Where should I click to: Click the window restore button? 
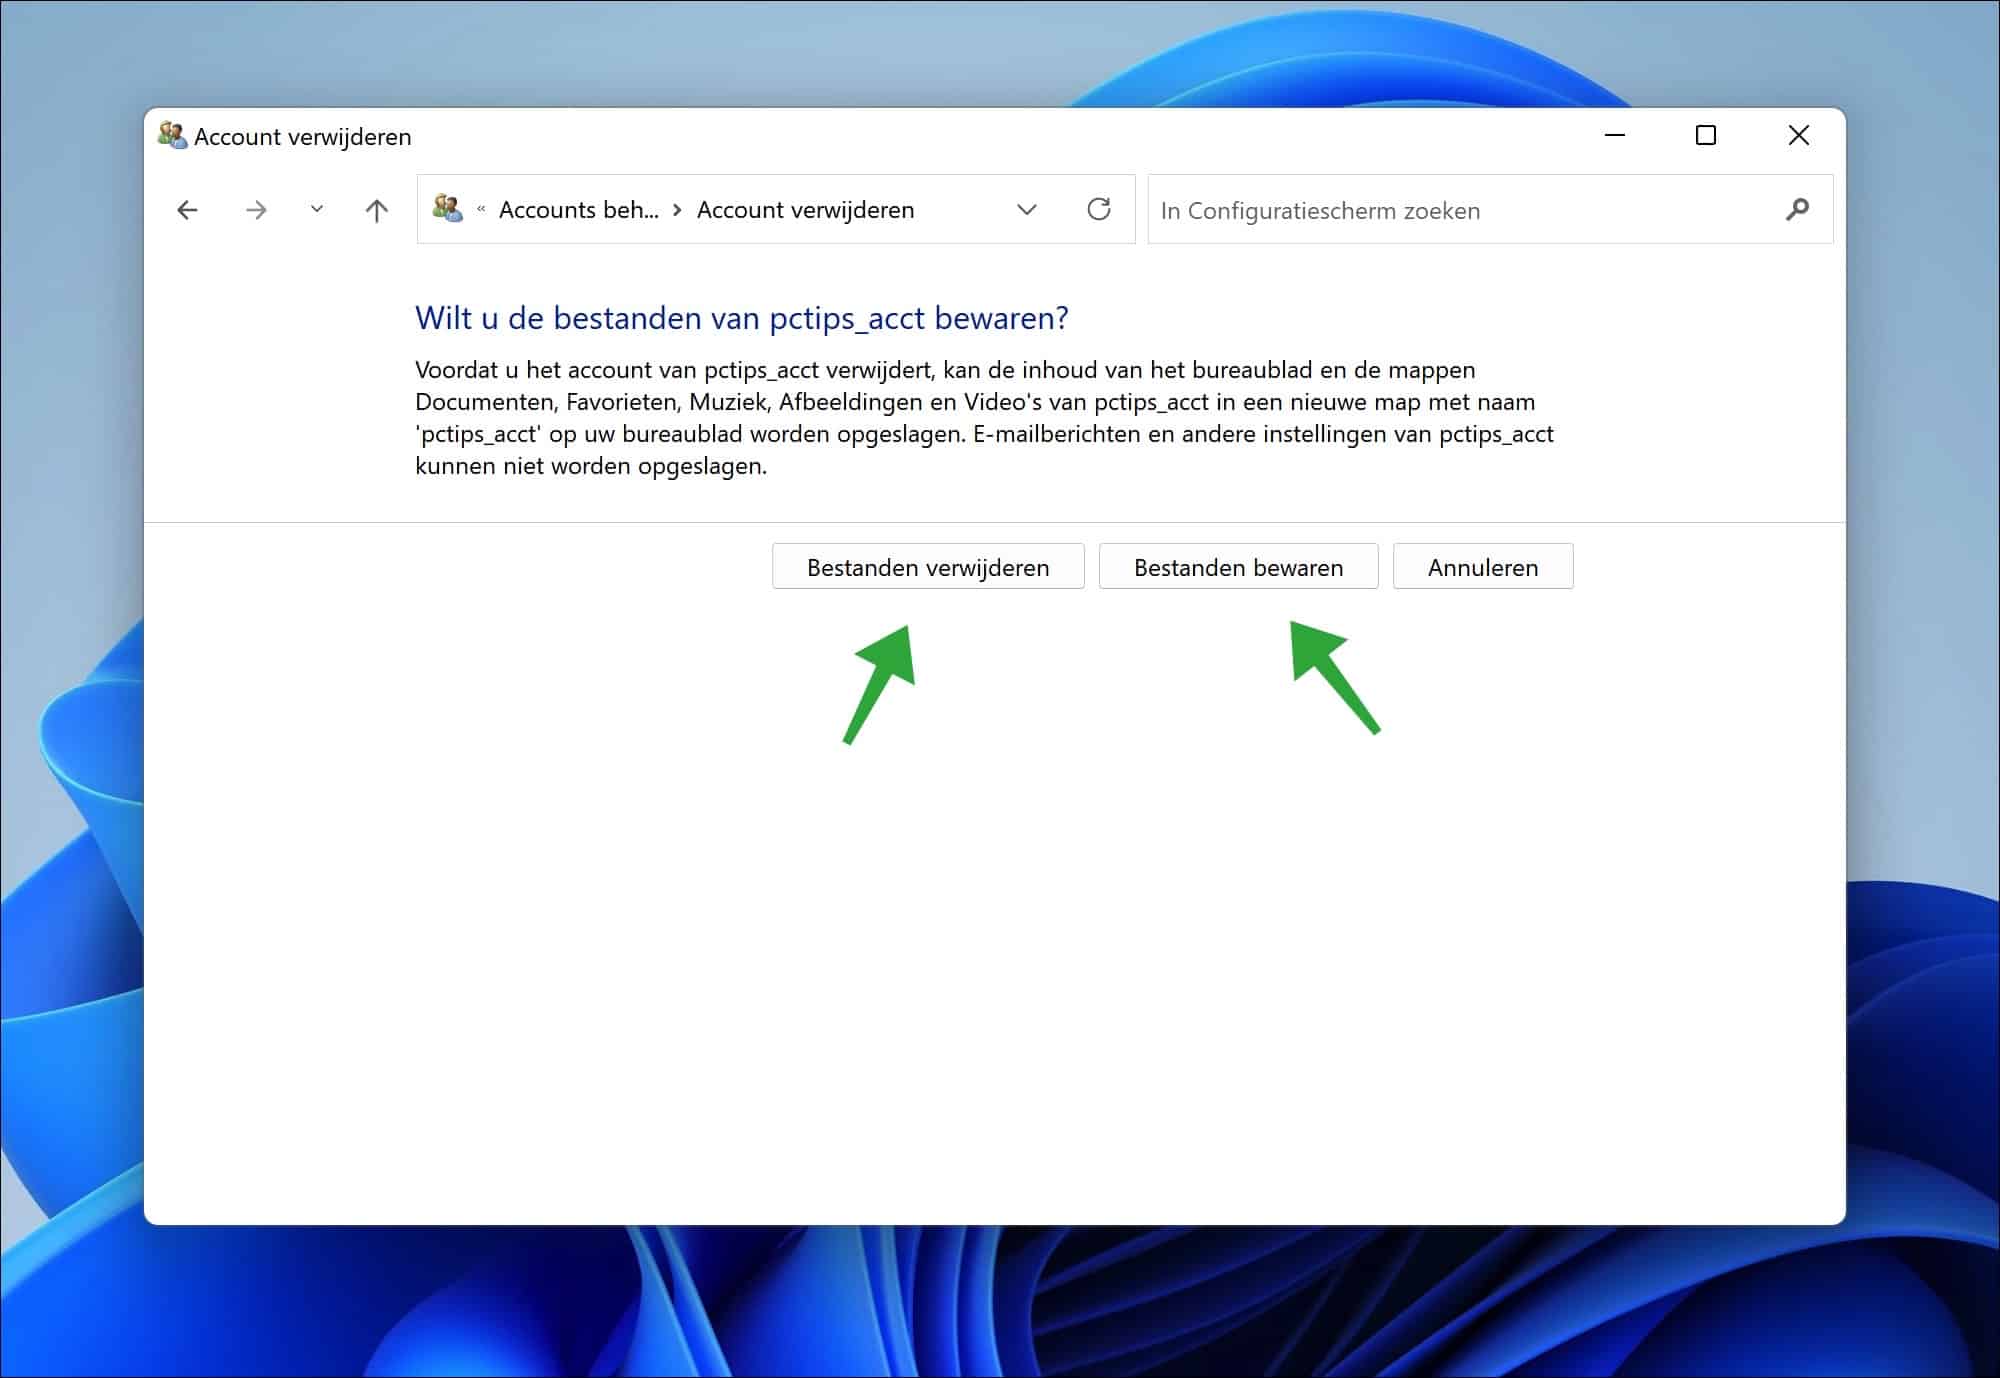click(x=1706, y=135)
